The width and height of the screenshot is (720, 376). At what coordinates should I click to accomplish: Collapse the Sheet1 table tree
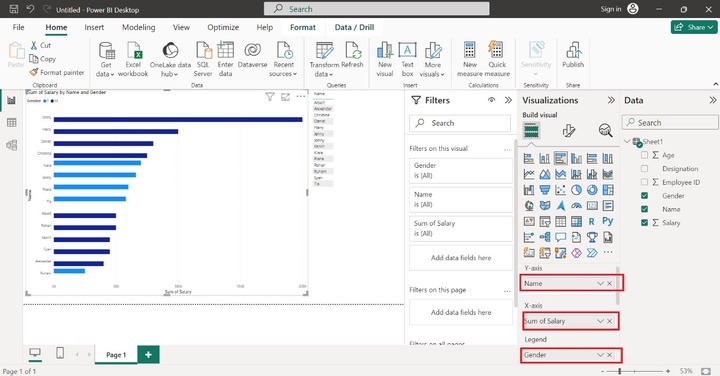point(627,141)
